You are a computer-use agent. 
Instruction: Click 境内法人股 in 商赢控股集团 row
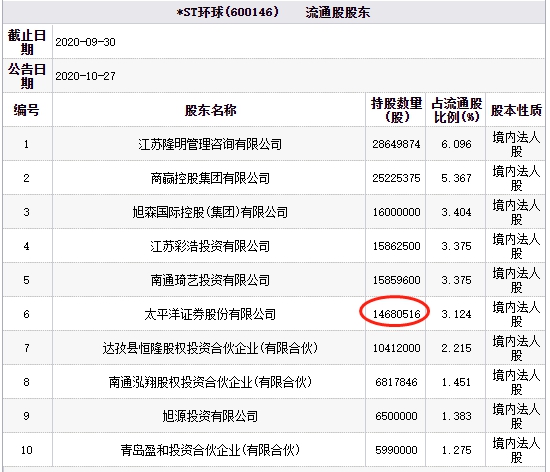tap(516, 178)
